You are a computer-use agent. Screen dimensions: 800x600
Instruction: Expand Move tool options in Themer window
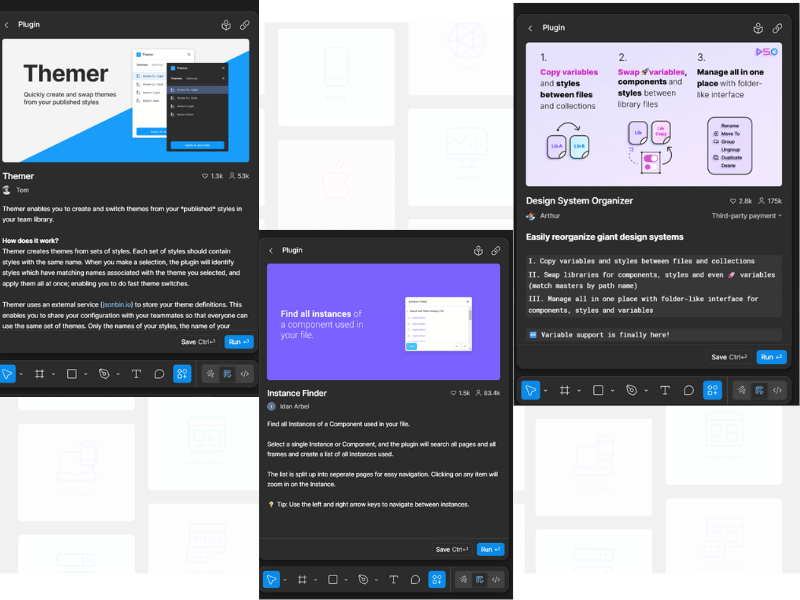(21, 374)
